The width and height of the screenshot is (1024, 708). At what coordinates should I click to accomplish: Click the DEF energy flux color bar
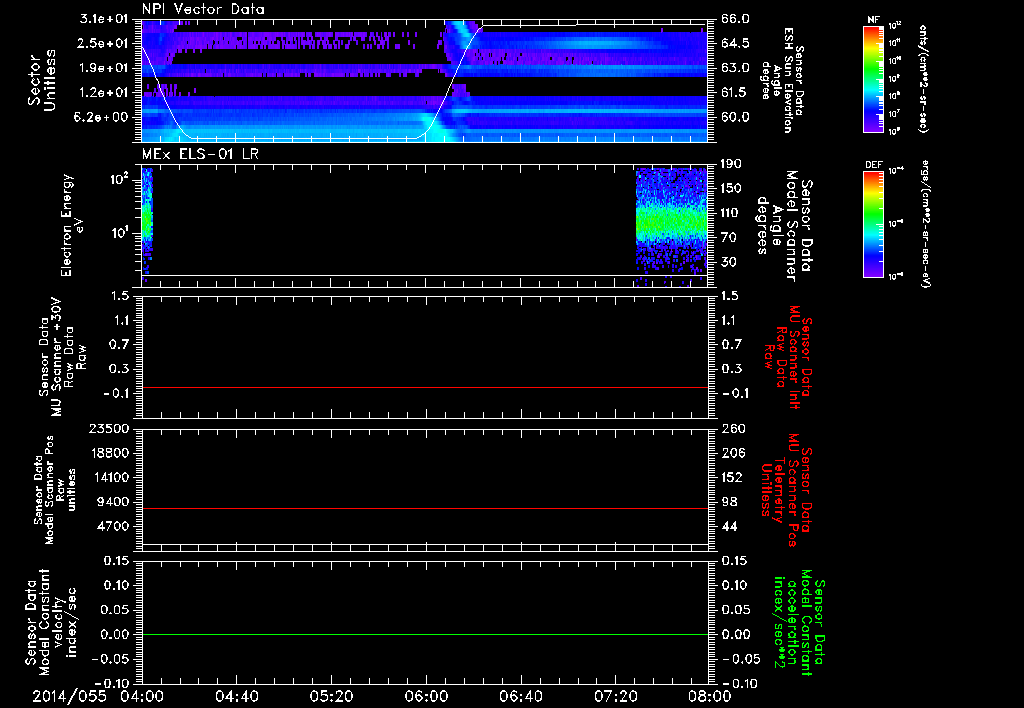tap(873, 224)
